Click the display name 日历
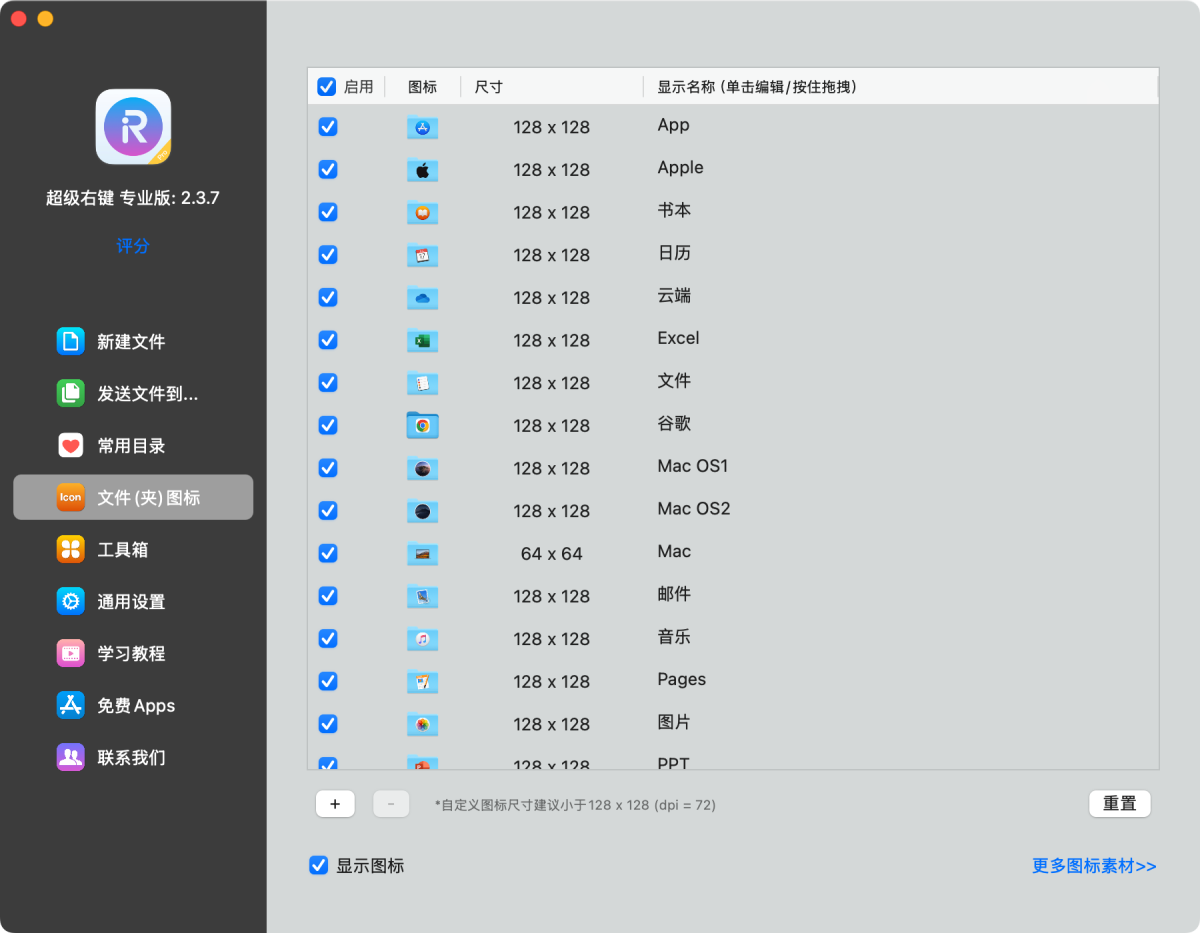This screenshot has width=1200, height=933. click(x=674, y=253)
